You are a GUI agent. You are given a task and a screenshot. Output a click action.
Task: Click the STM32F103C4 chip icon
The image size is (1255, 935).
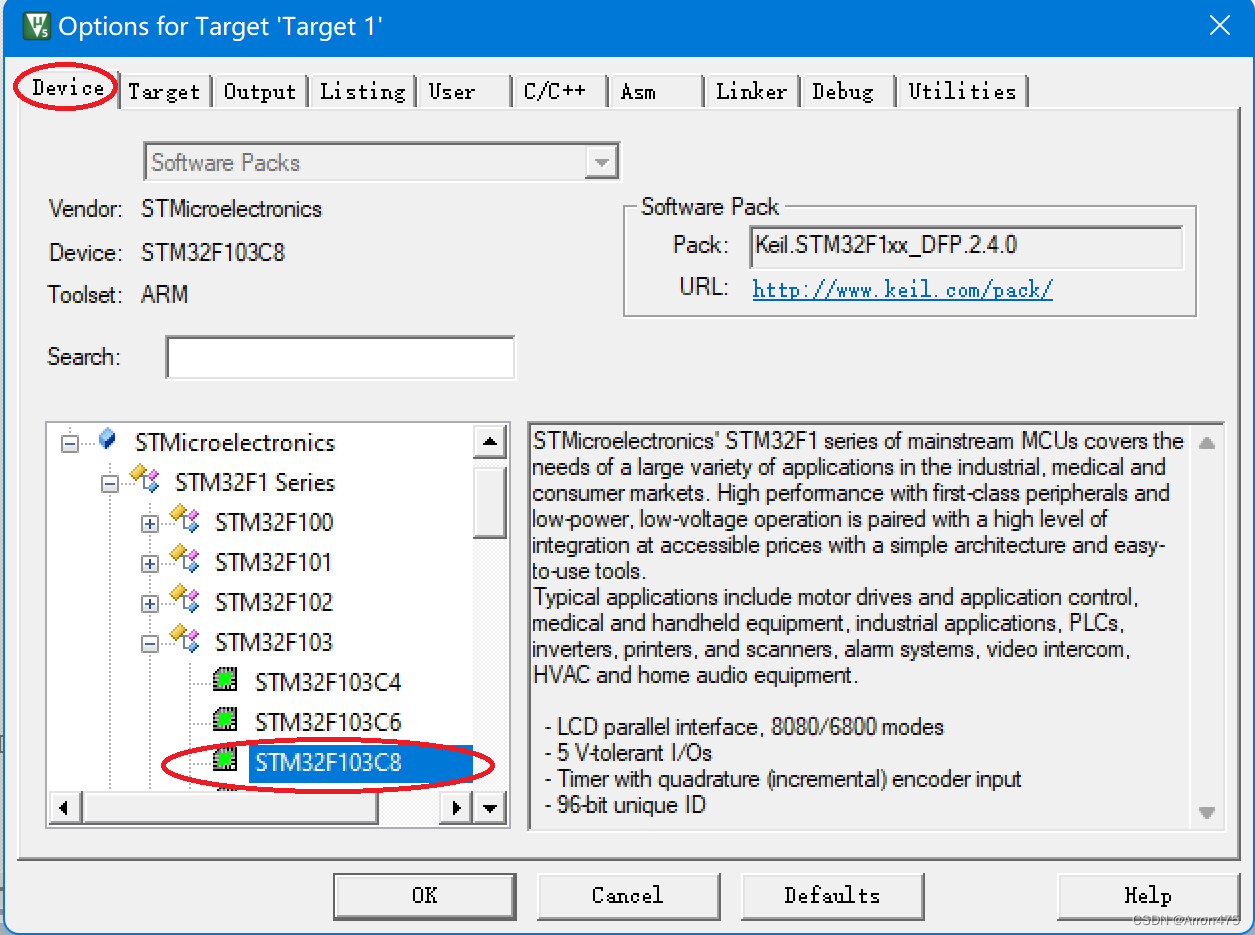[x=226, y=681]
